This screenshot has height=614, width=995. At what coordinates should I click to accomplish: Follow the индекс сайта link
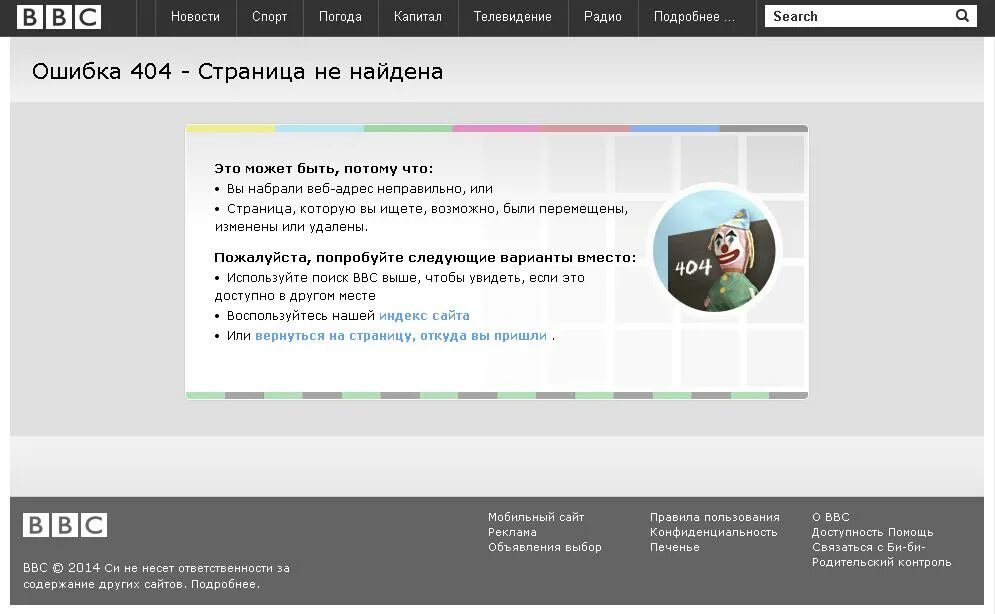pyautogui.click(x=424, y=316)
